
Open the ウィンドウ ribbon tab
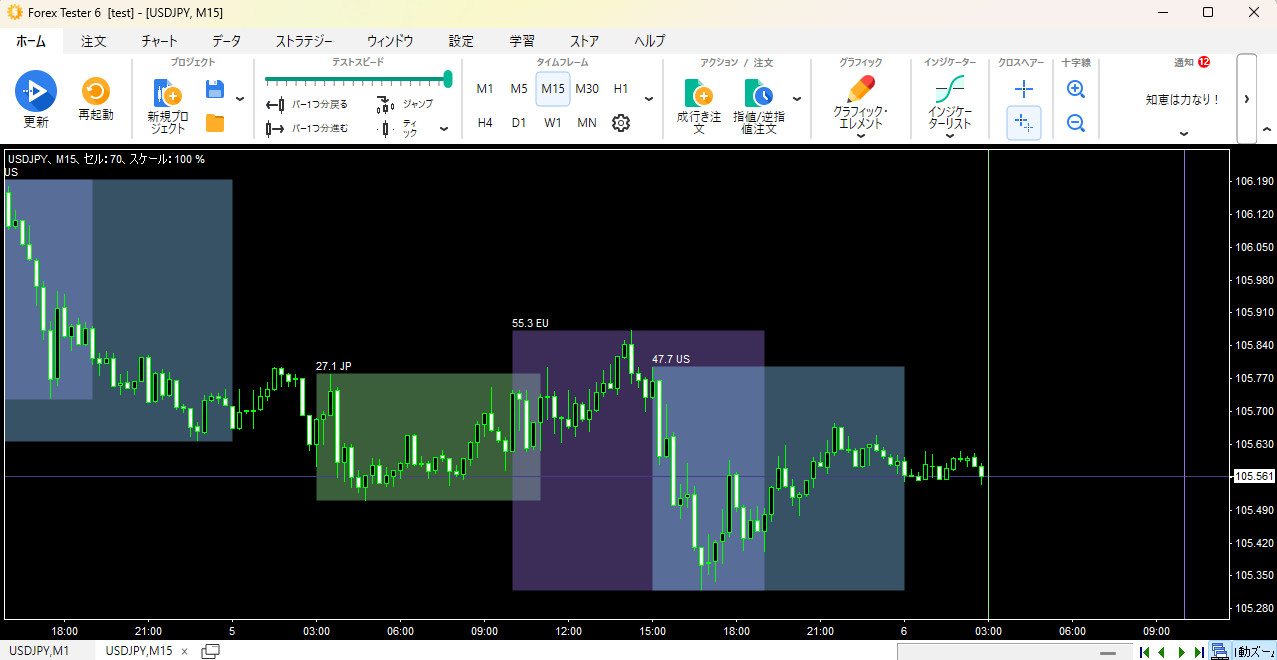390,41
